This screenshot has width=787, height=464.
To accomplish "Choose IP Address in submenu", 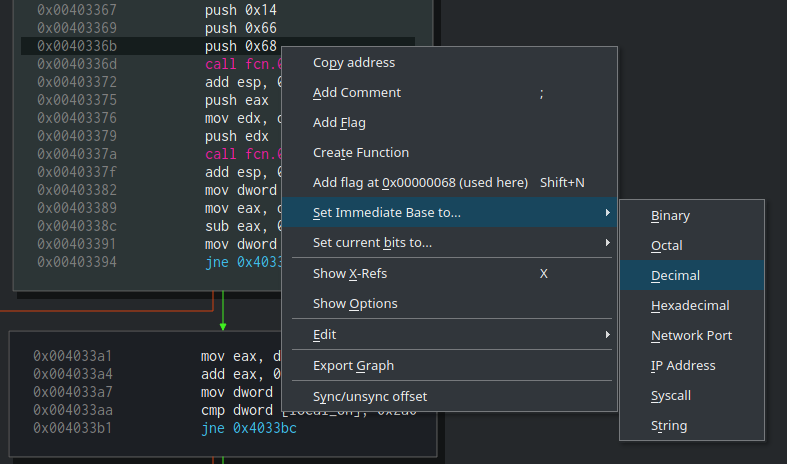I will coord(683,365).
